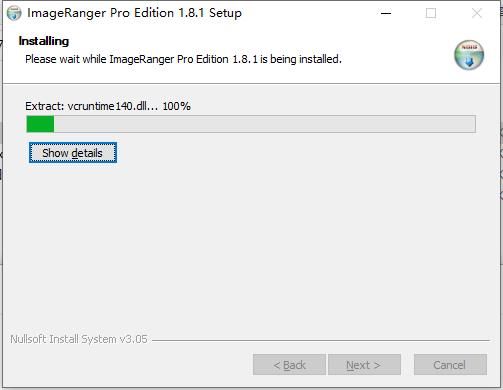This screenshot has height=390, width=503.
Task: Click the ImageRanger setup icon in title bar
Action: (x=14, y=13)
